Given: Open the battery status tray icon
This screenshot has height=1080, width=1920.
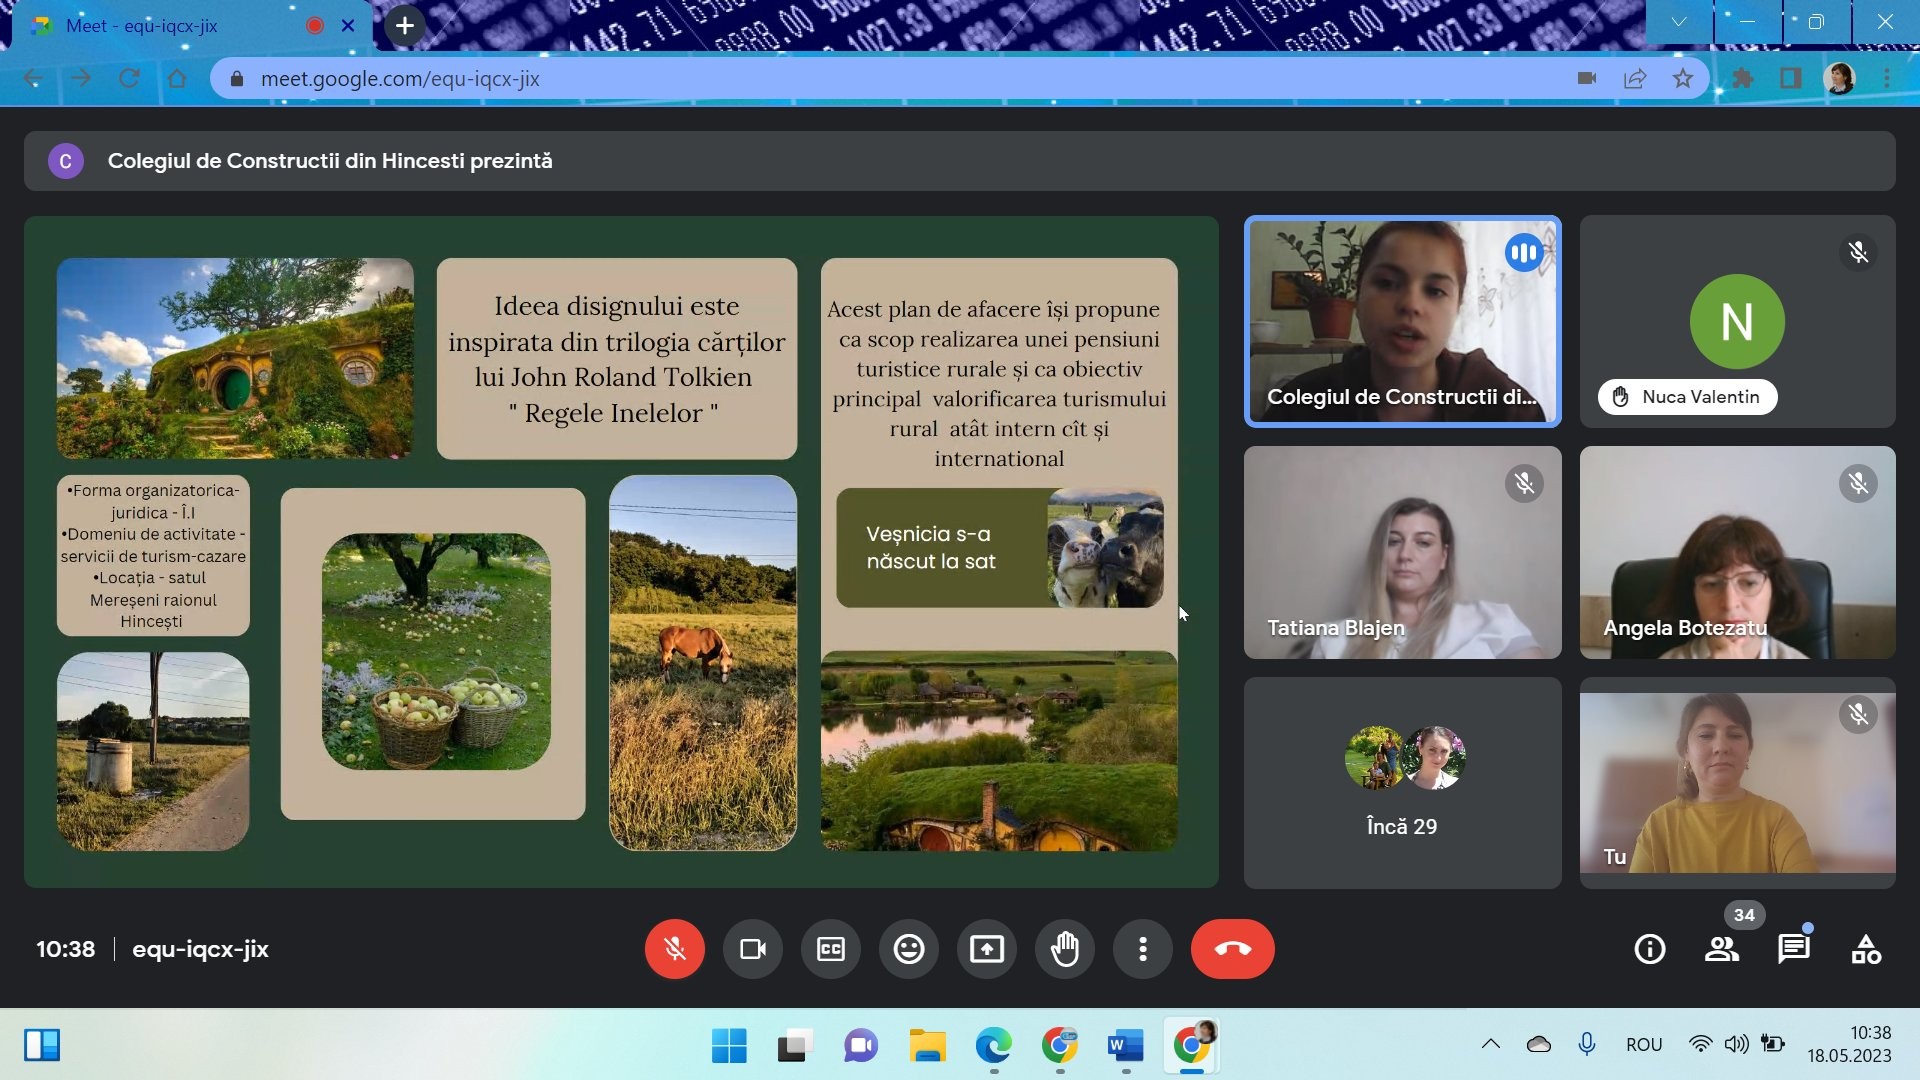Looking at the screenshot, I should coord(1773,1044).
